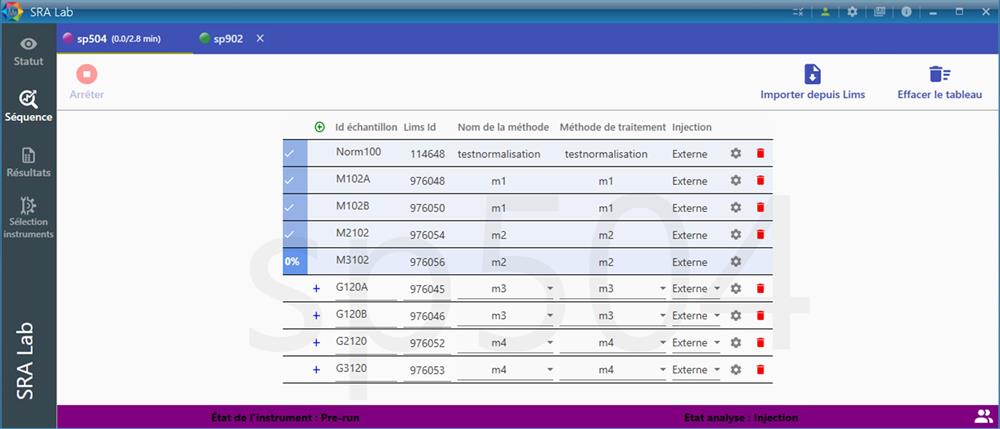
Task: Open settings gear for row Norm100
Action: (736, 154)
